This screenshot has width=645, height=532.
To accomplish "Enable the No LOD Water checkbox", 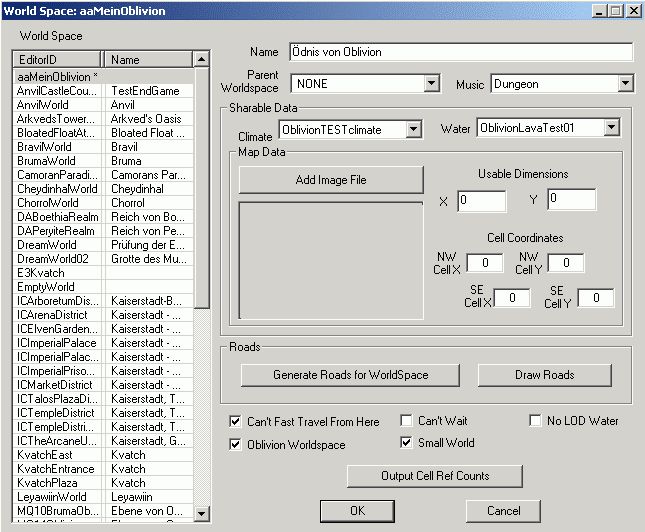I will click(535, 420).
